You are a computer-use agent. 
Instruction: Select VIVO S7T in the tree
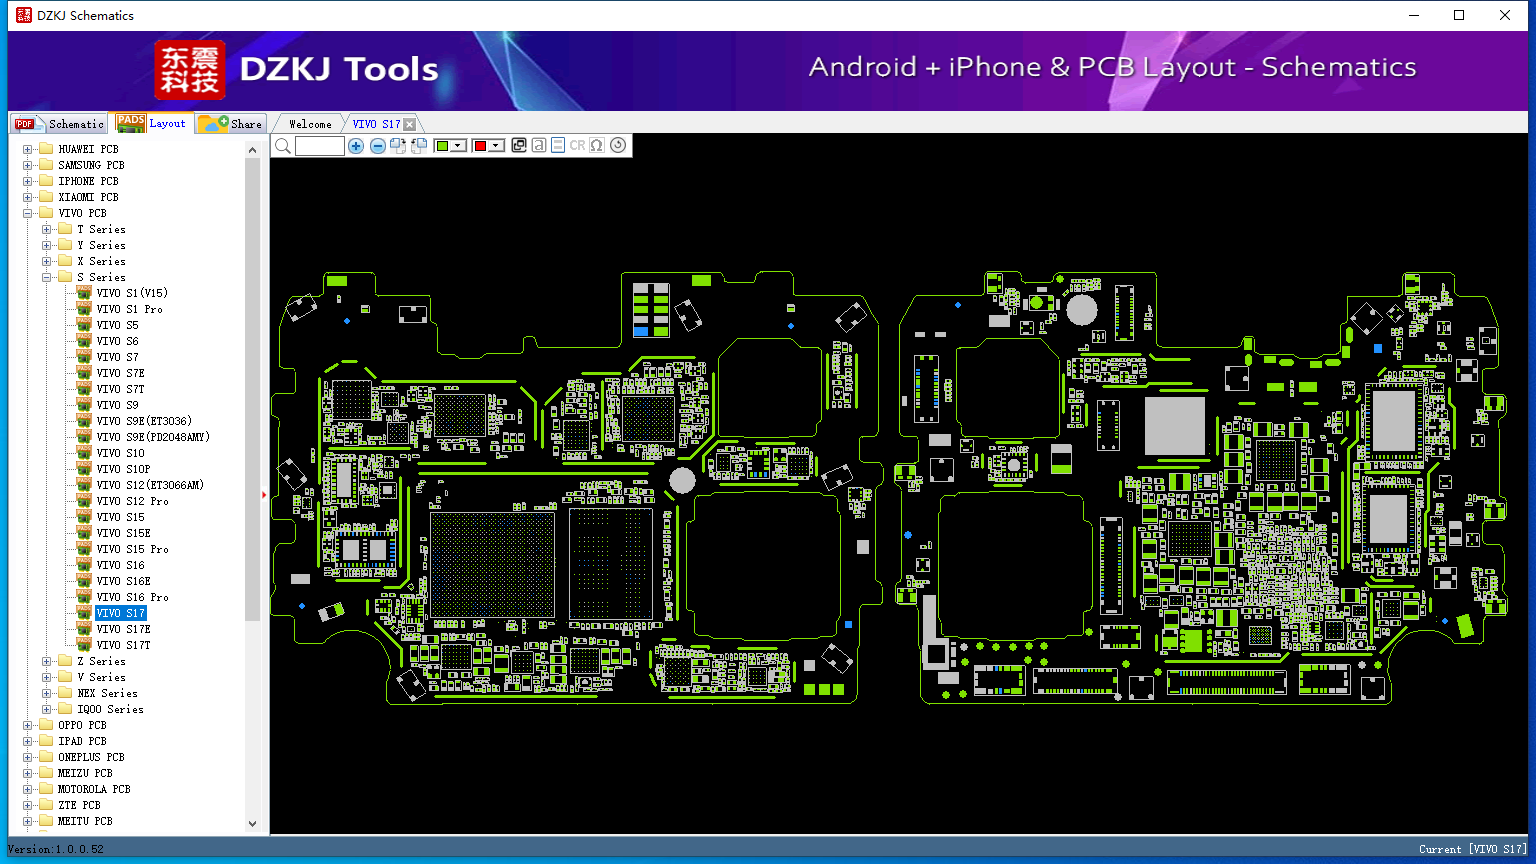point(120,389)
